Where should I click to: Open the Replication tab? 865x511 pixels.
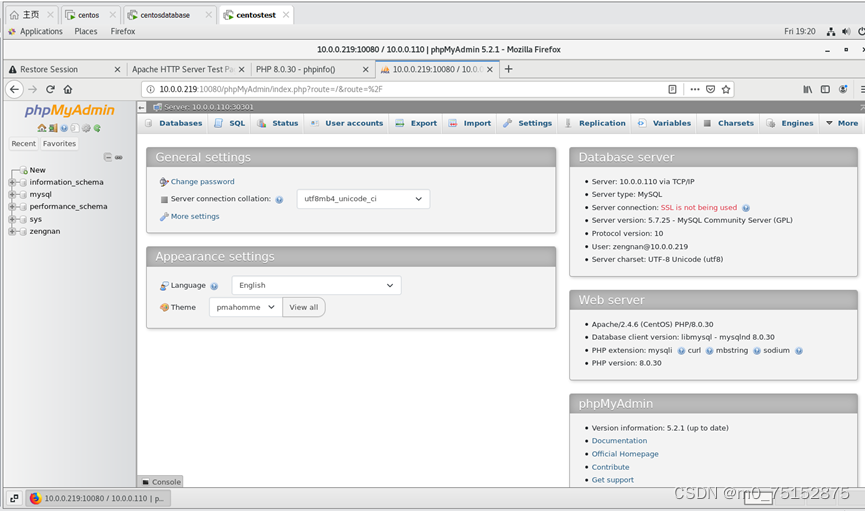pos(595,123)
